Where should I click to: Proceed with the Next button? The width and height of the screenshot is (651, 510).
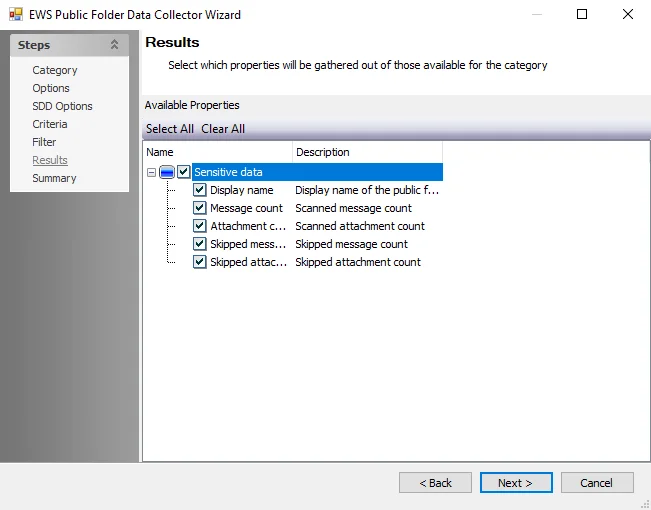[x=516, y=483]
